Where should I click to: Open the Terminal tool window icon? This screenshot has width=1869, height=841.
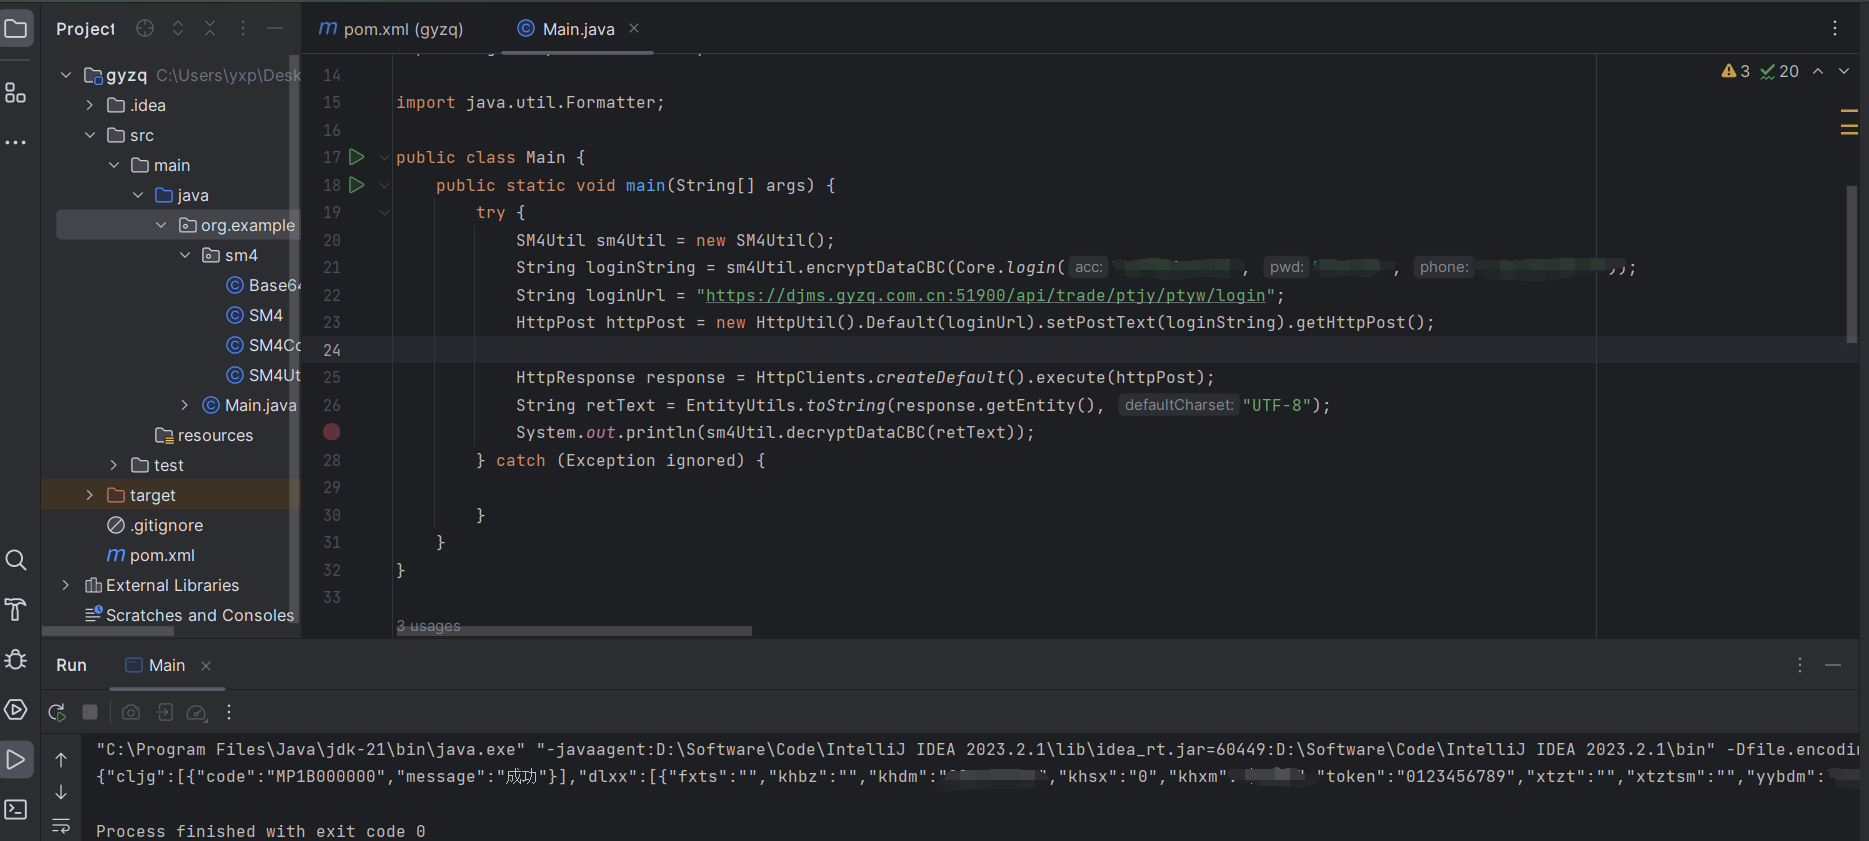tap(16, 809)
